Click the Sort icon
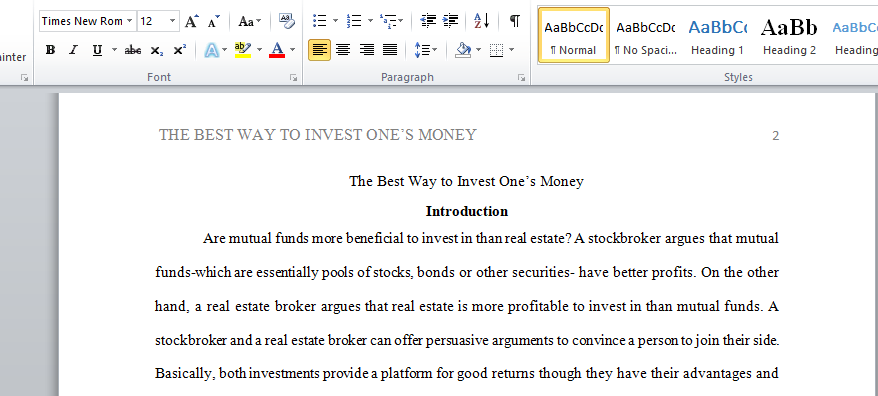Image resolution: width=878 pixels, height=396 pixels. [482, 21]
